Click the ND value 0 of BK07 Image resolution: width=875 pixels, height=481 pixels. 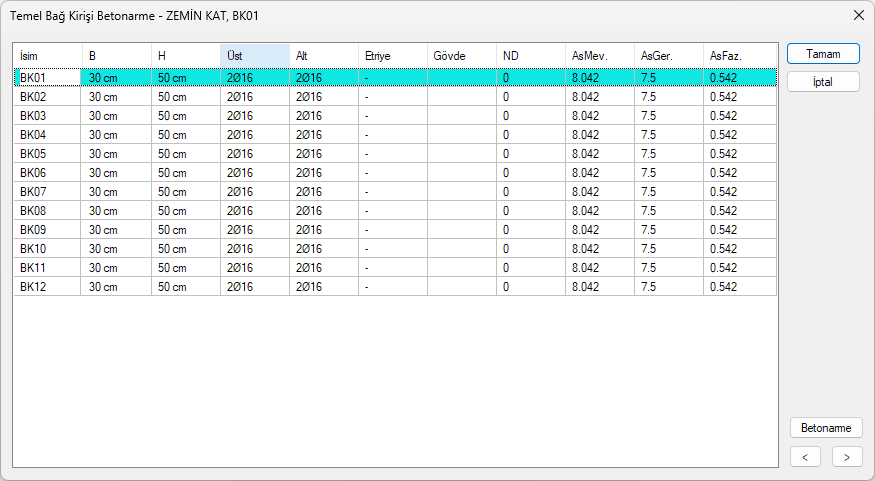pyautogui.click(x=531, y=191)
